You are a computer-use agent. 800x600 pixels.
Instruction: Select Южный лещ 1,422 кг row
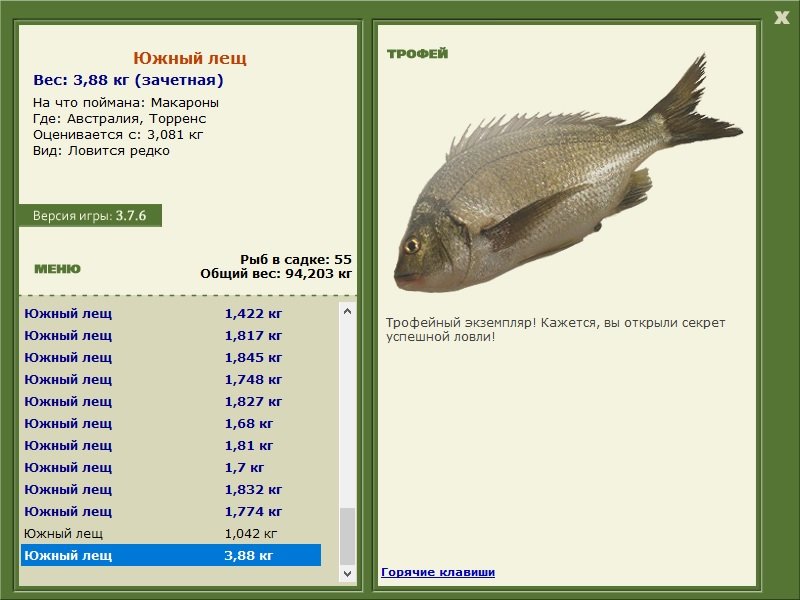[x=171, y=313]
